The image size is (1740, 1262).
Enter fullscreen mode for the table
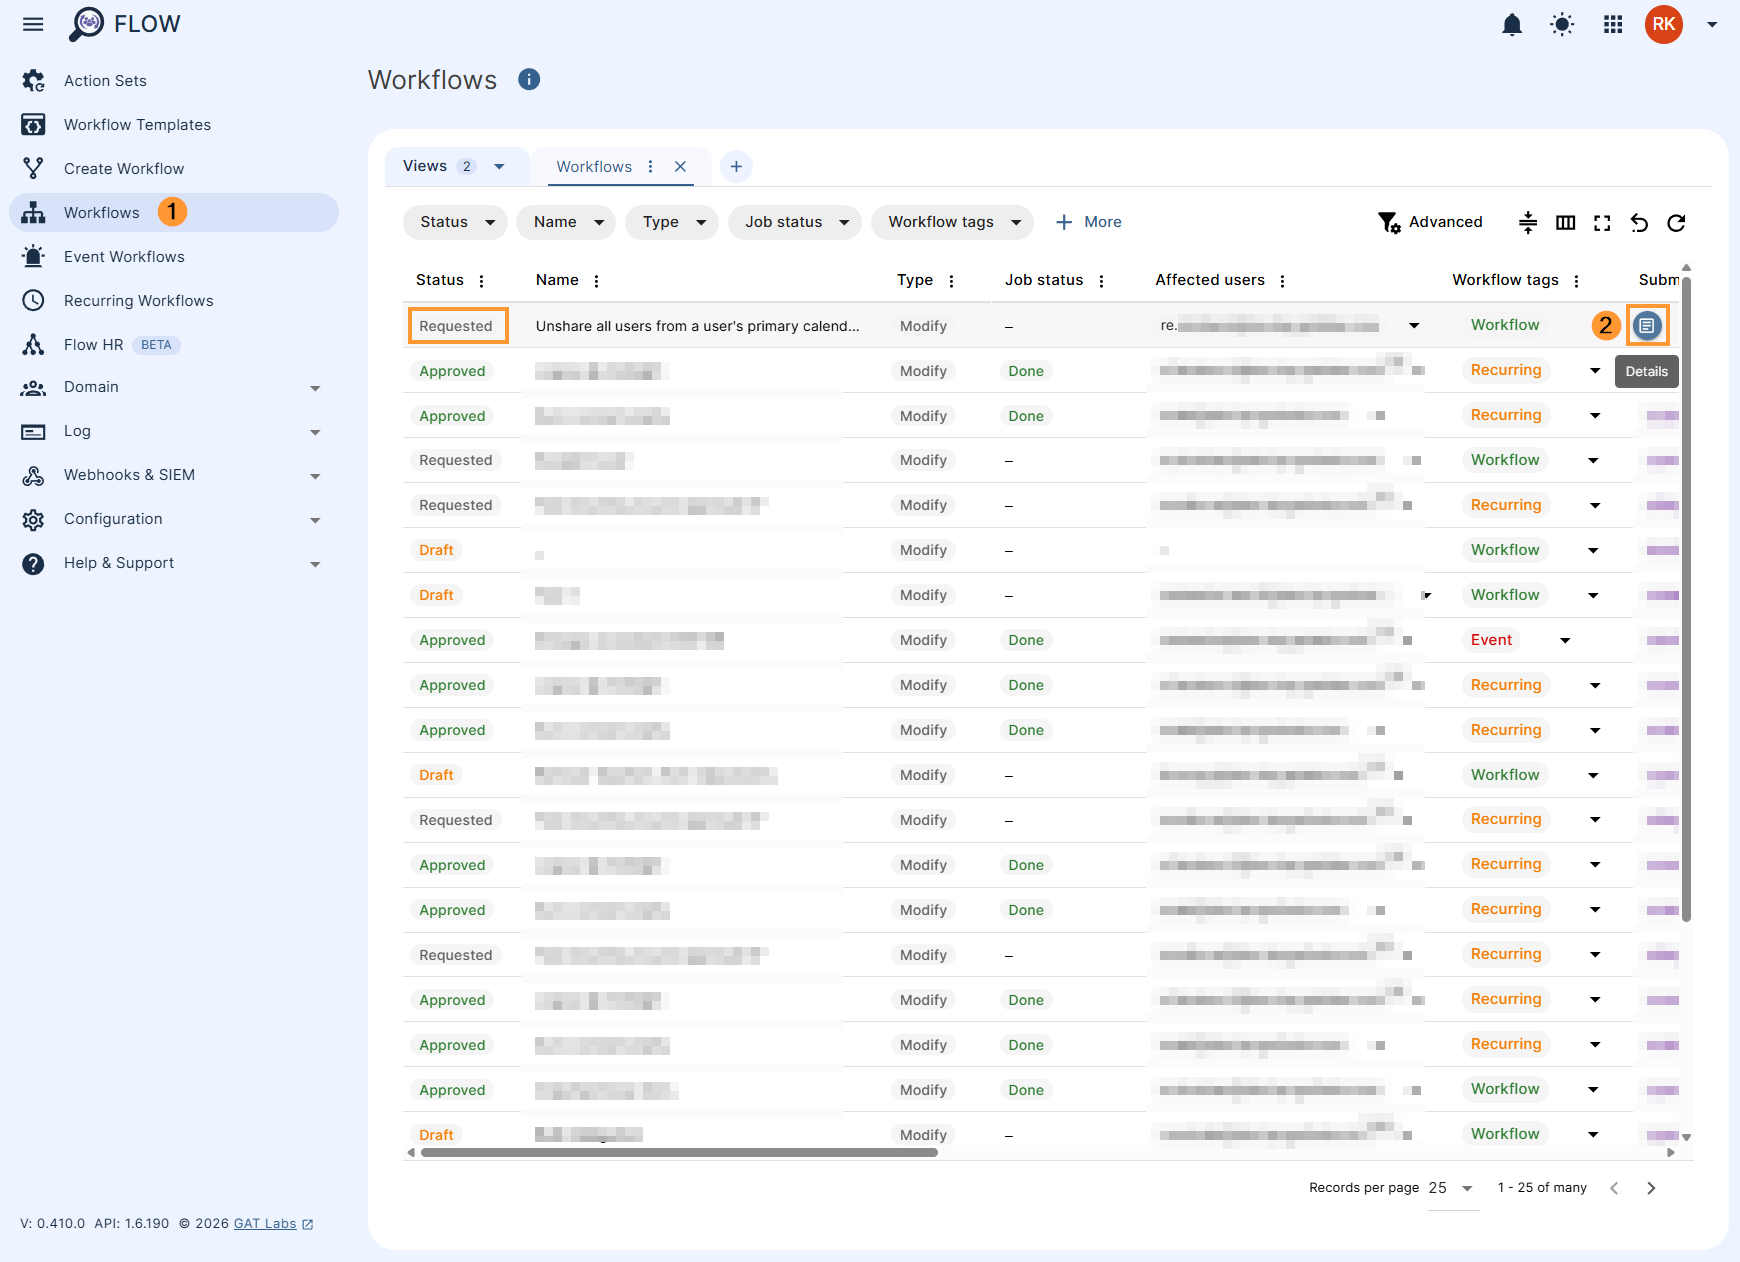1601,222
